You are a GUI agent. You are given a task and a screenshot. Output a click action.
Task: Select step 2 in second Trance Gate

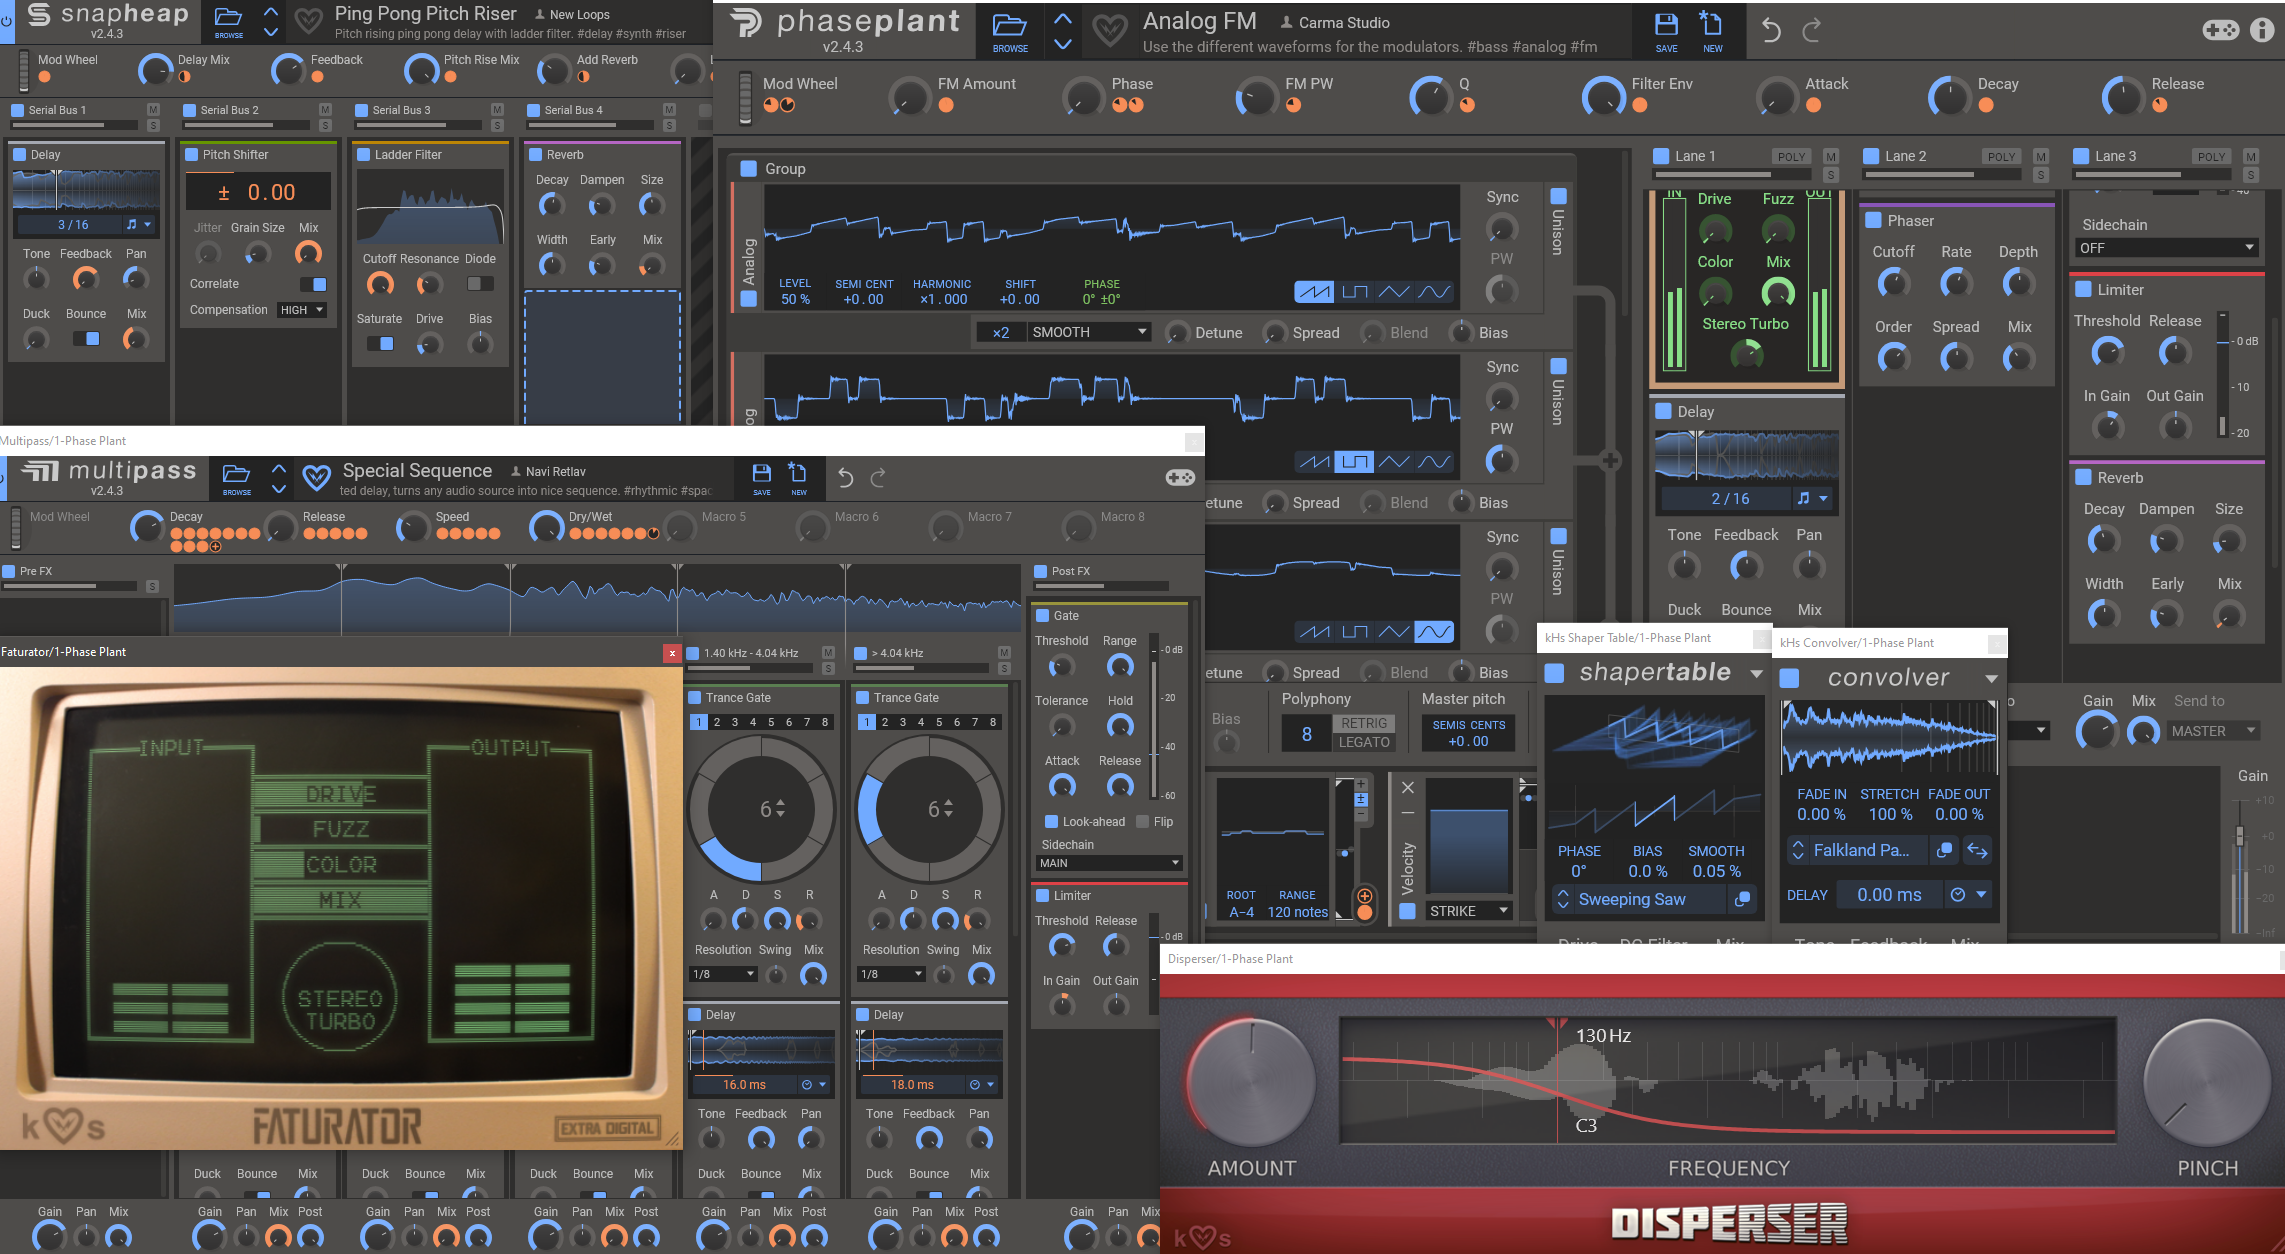coord(885,722)
